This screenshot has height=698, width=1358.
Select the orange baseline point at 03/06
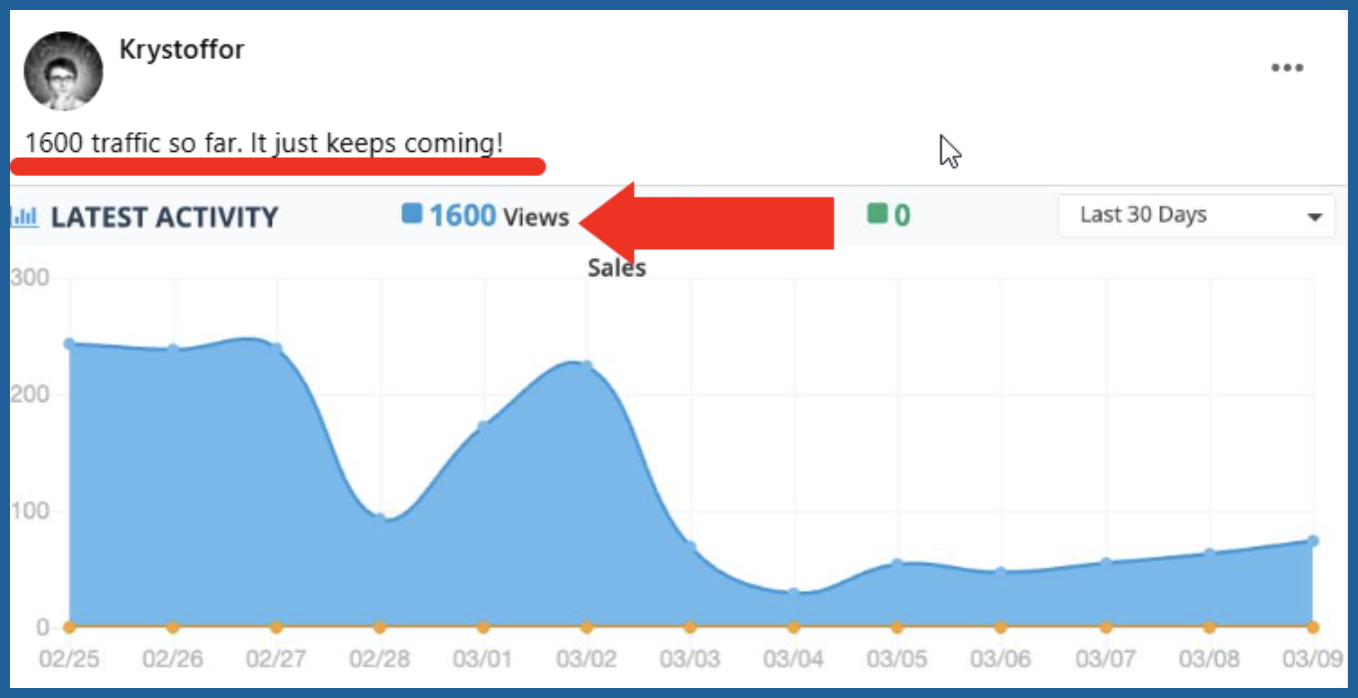(x=1000, y=628)
